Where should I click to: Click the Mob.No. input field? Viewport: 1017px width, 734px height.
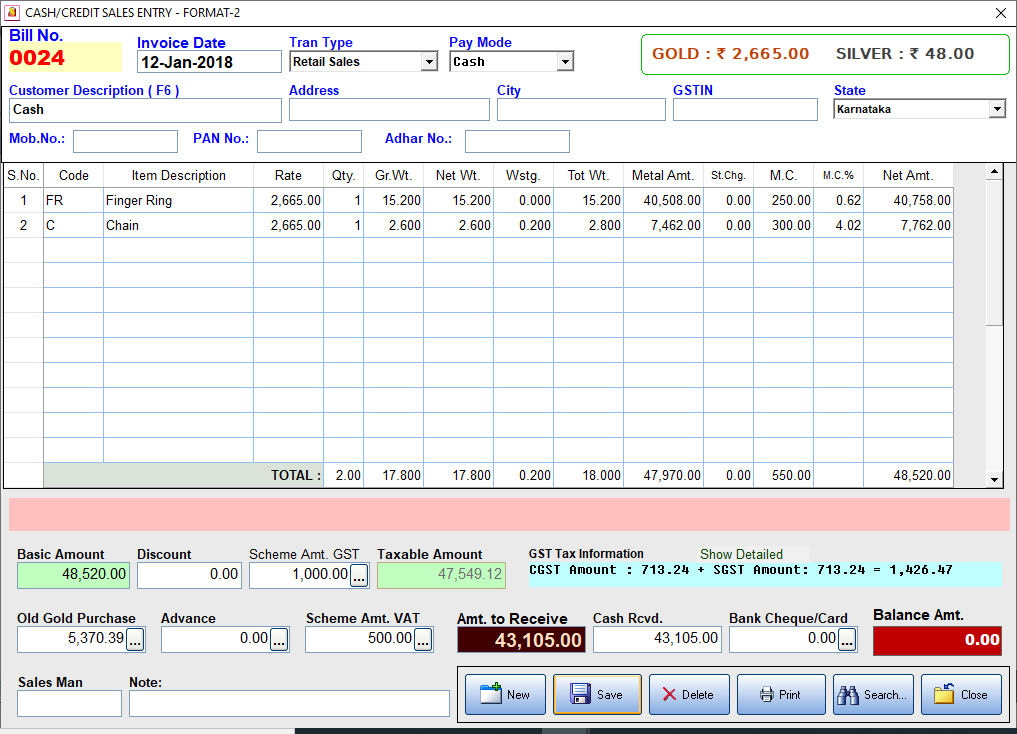pos(125,141)
